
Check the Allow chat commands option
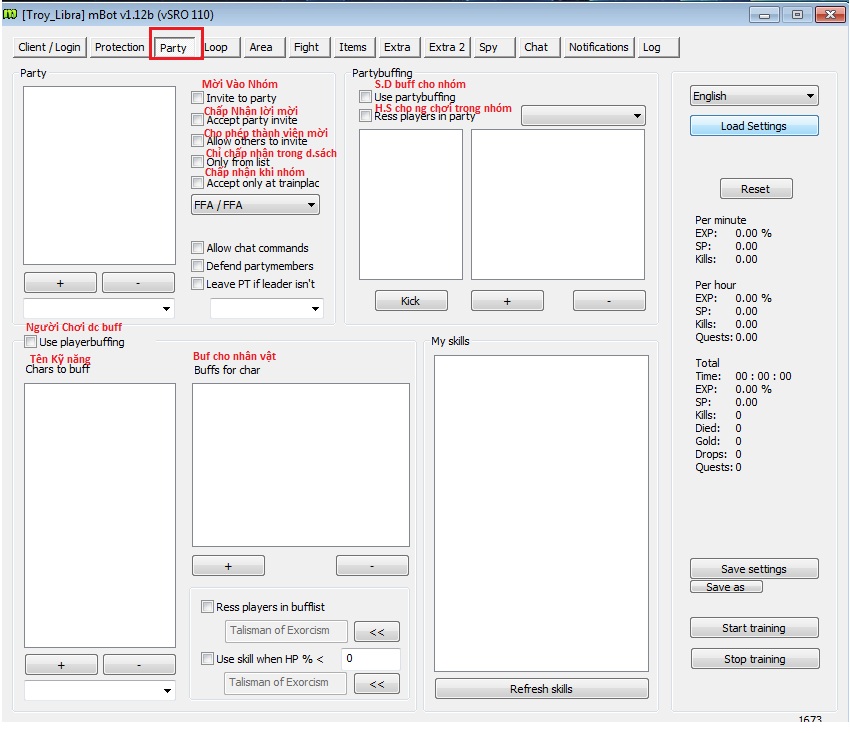[198, 248]
